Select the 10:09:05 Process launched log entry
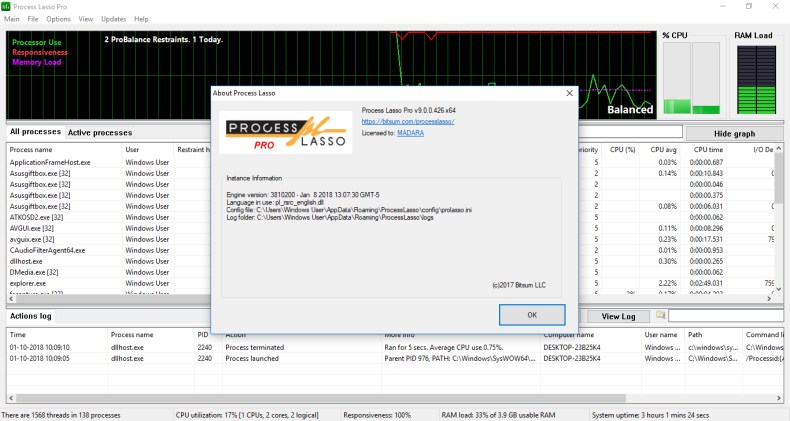 (x=395, y=359)
